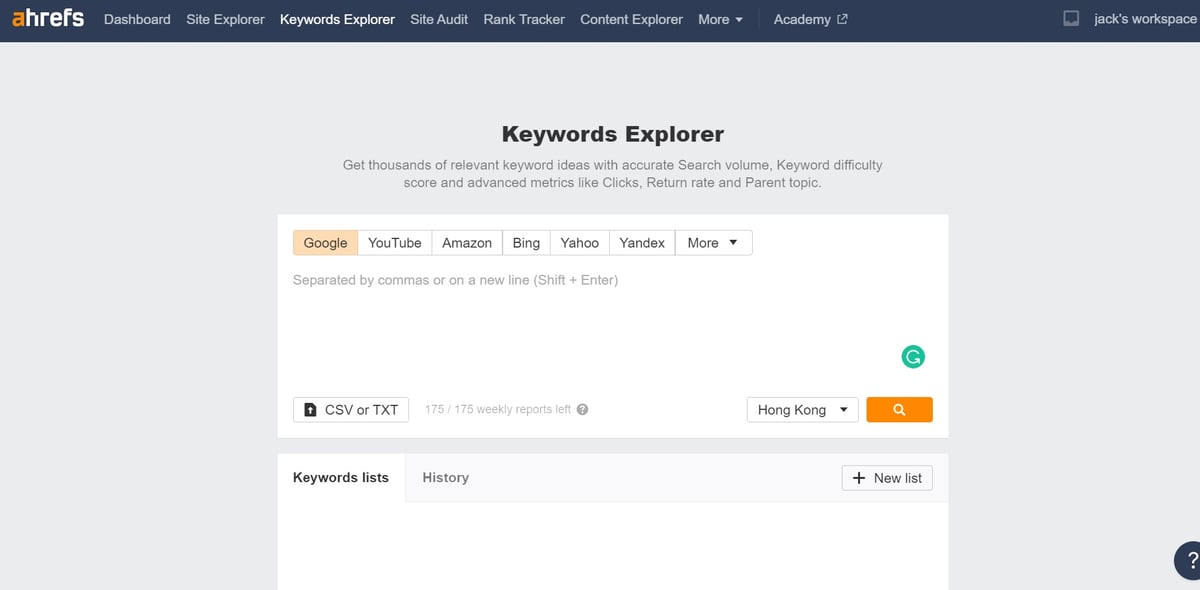Switch to the History tab

click(445, 477)
